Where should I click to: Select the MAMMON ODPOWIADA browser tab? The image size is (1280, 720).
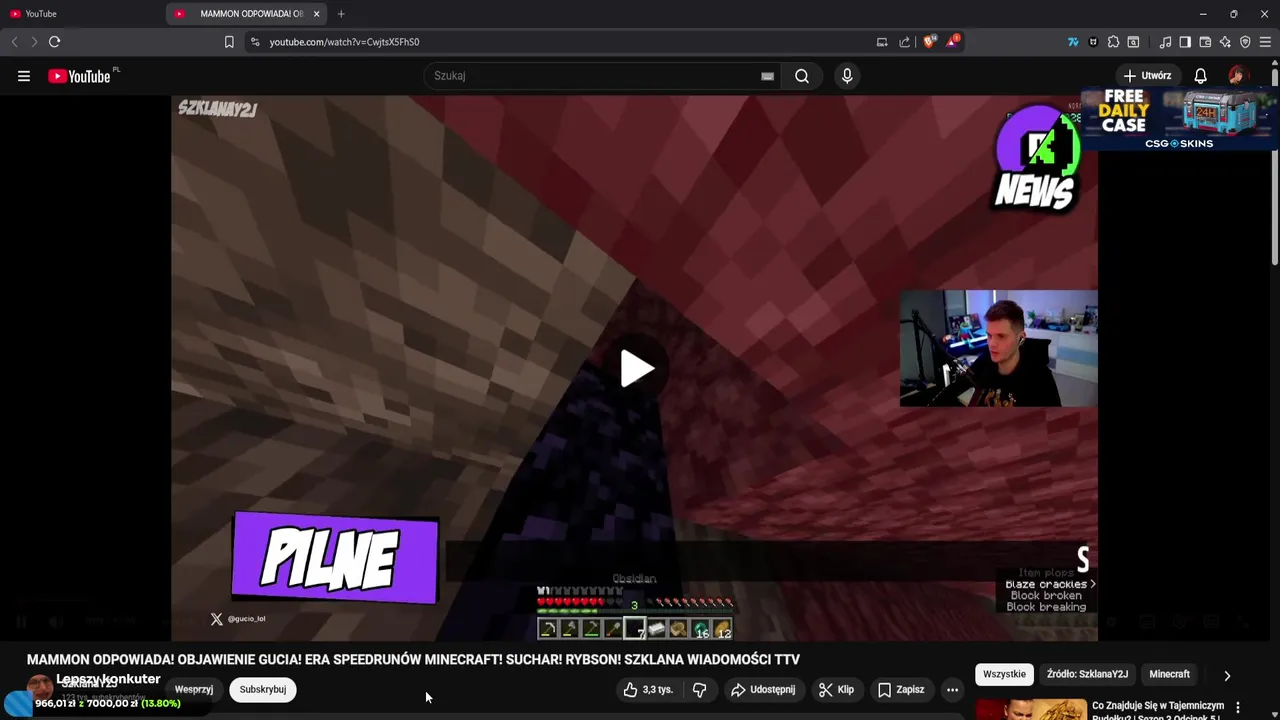pos(245,14)
